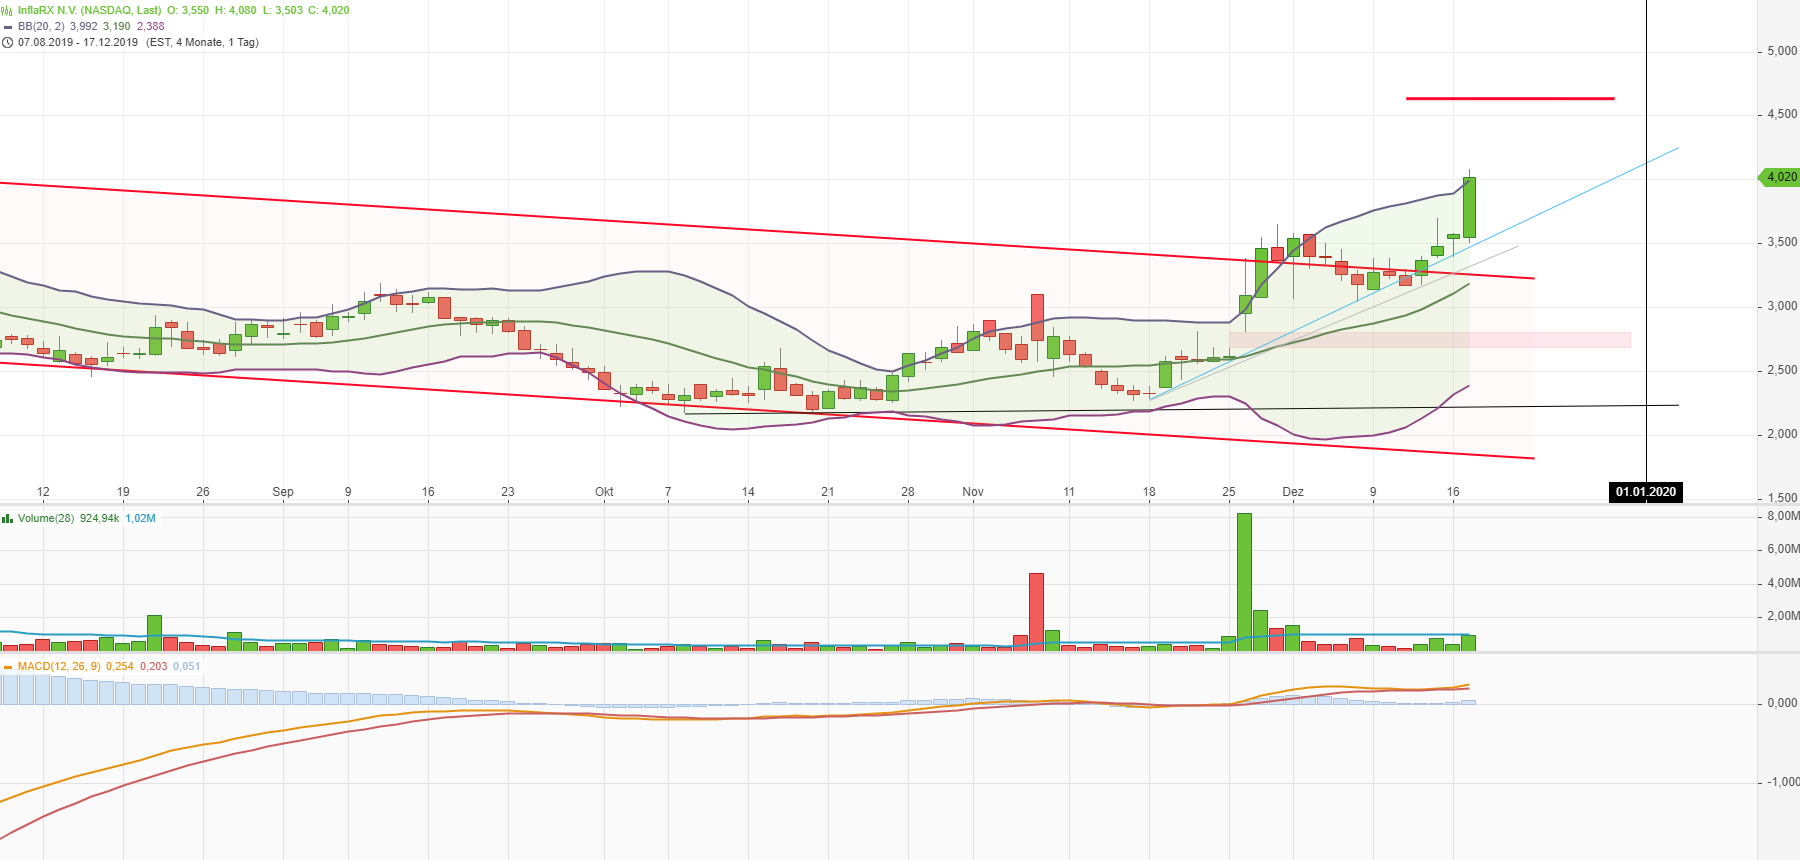Click the clock icon beside the date range
Image resolution: width=1800 pixels, height=860 pixels.
[7, 42]
